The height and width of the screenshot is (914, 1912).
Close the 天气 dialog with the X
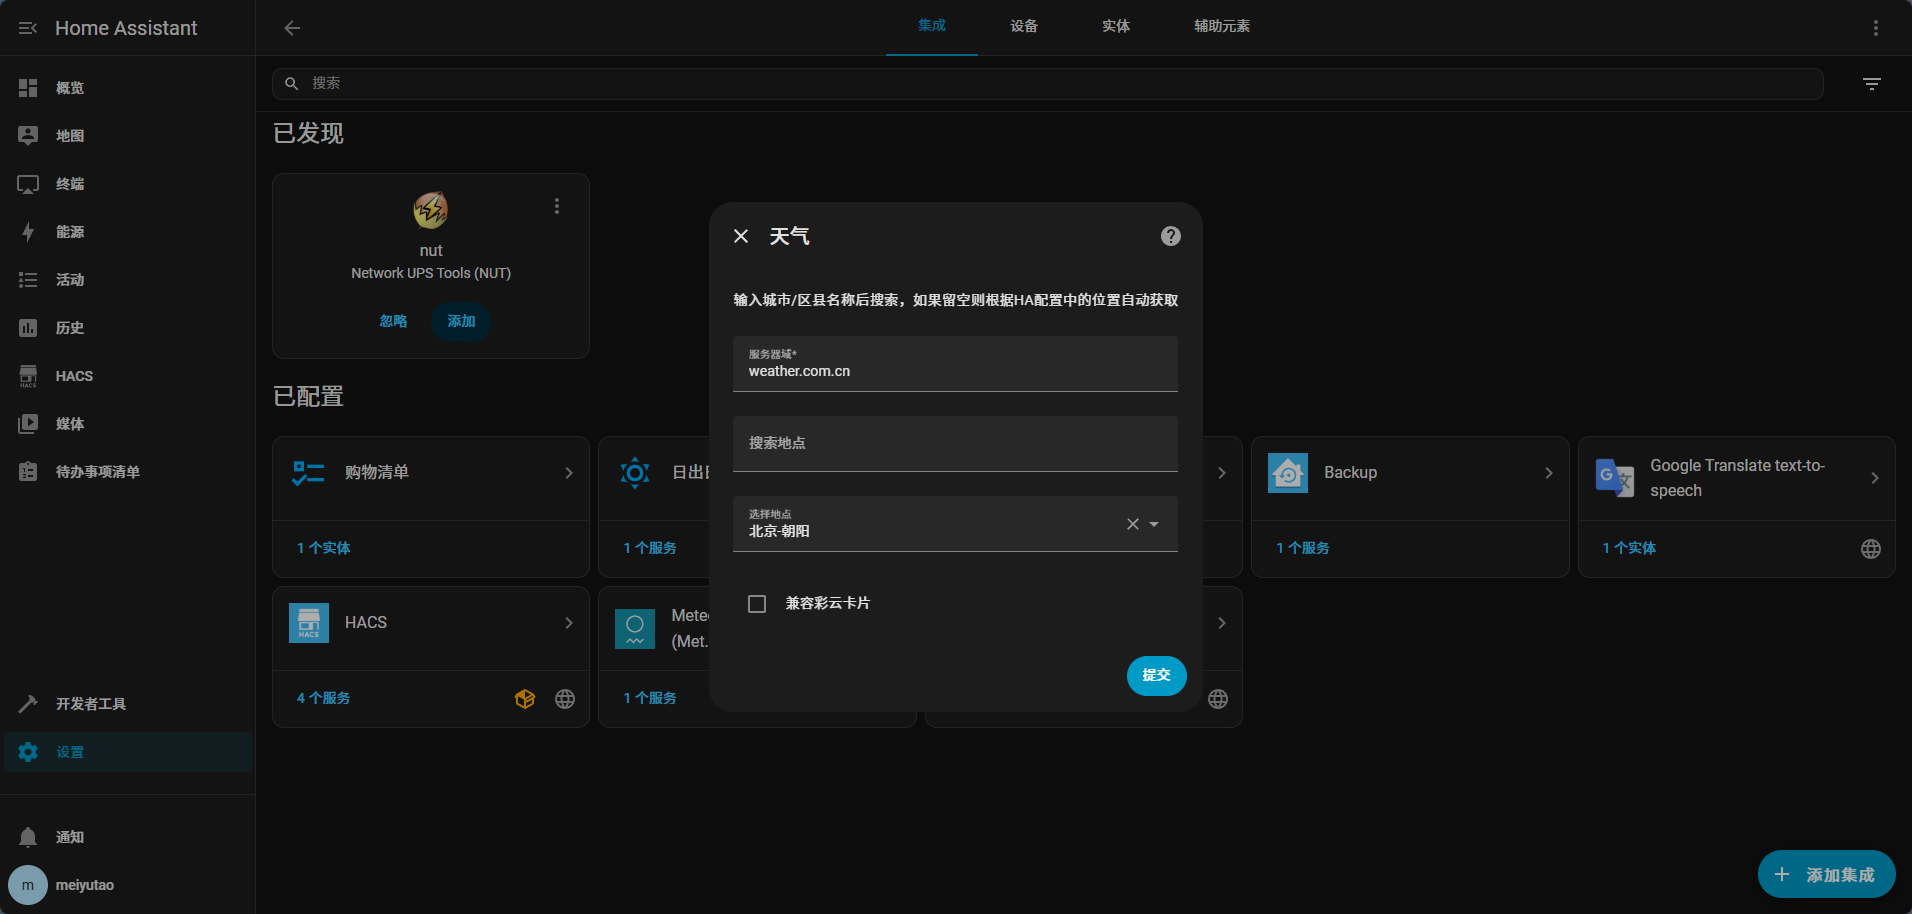(741, 236)
